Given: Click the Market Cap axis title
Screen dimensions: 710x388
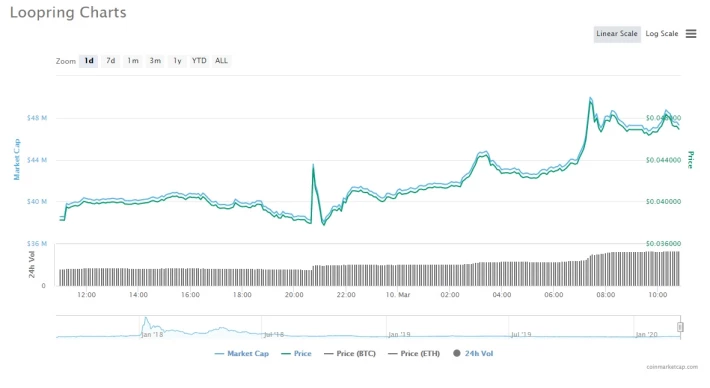Looking at the screenshot, I should click(17, 159).
